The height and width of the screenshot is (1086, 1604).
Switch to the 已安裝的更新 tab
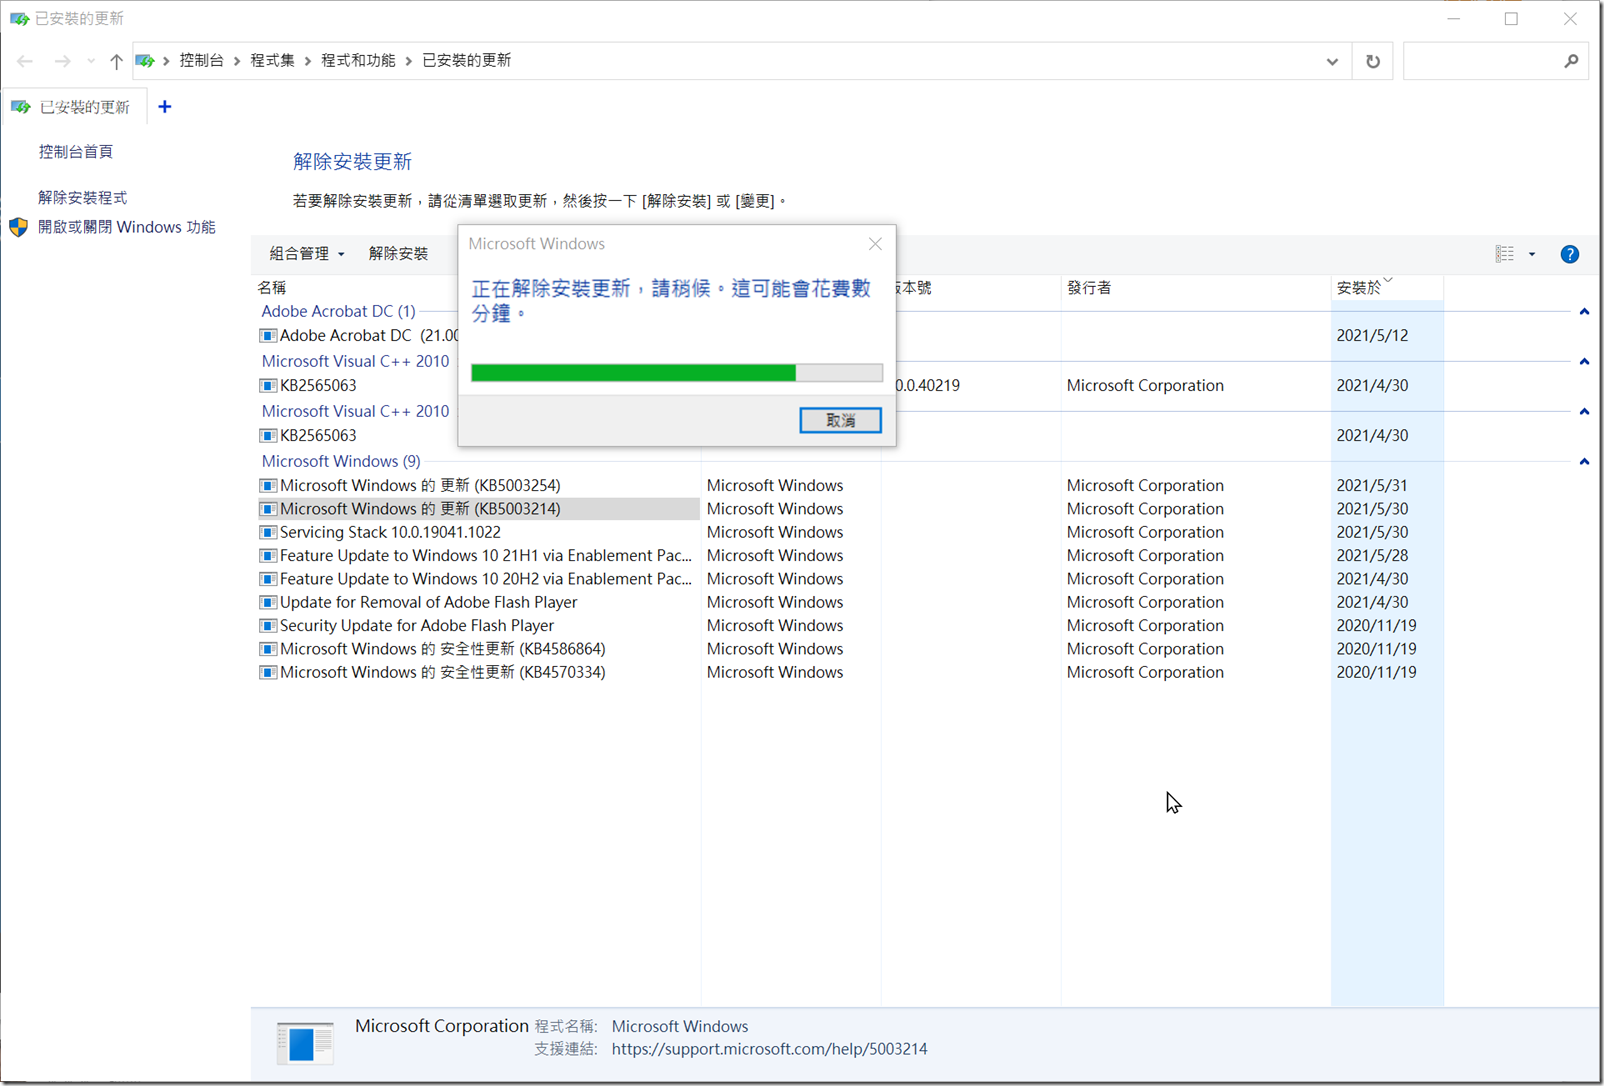click(x=75, y=106)
